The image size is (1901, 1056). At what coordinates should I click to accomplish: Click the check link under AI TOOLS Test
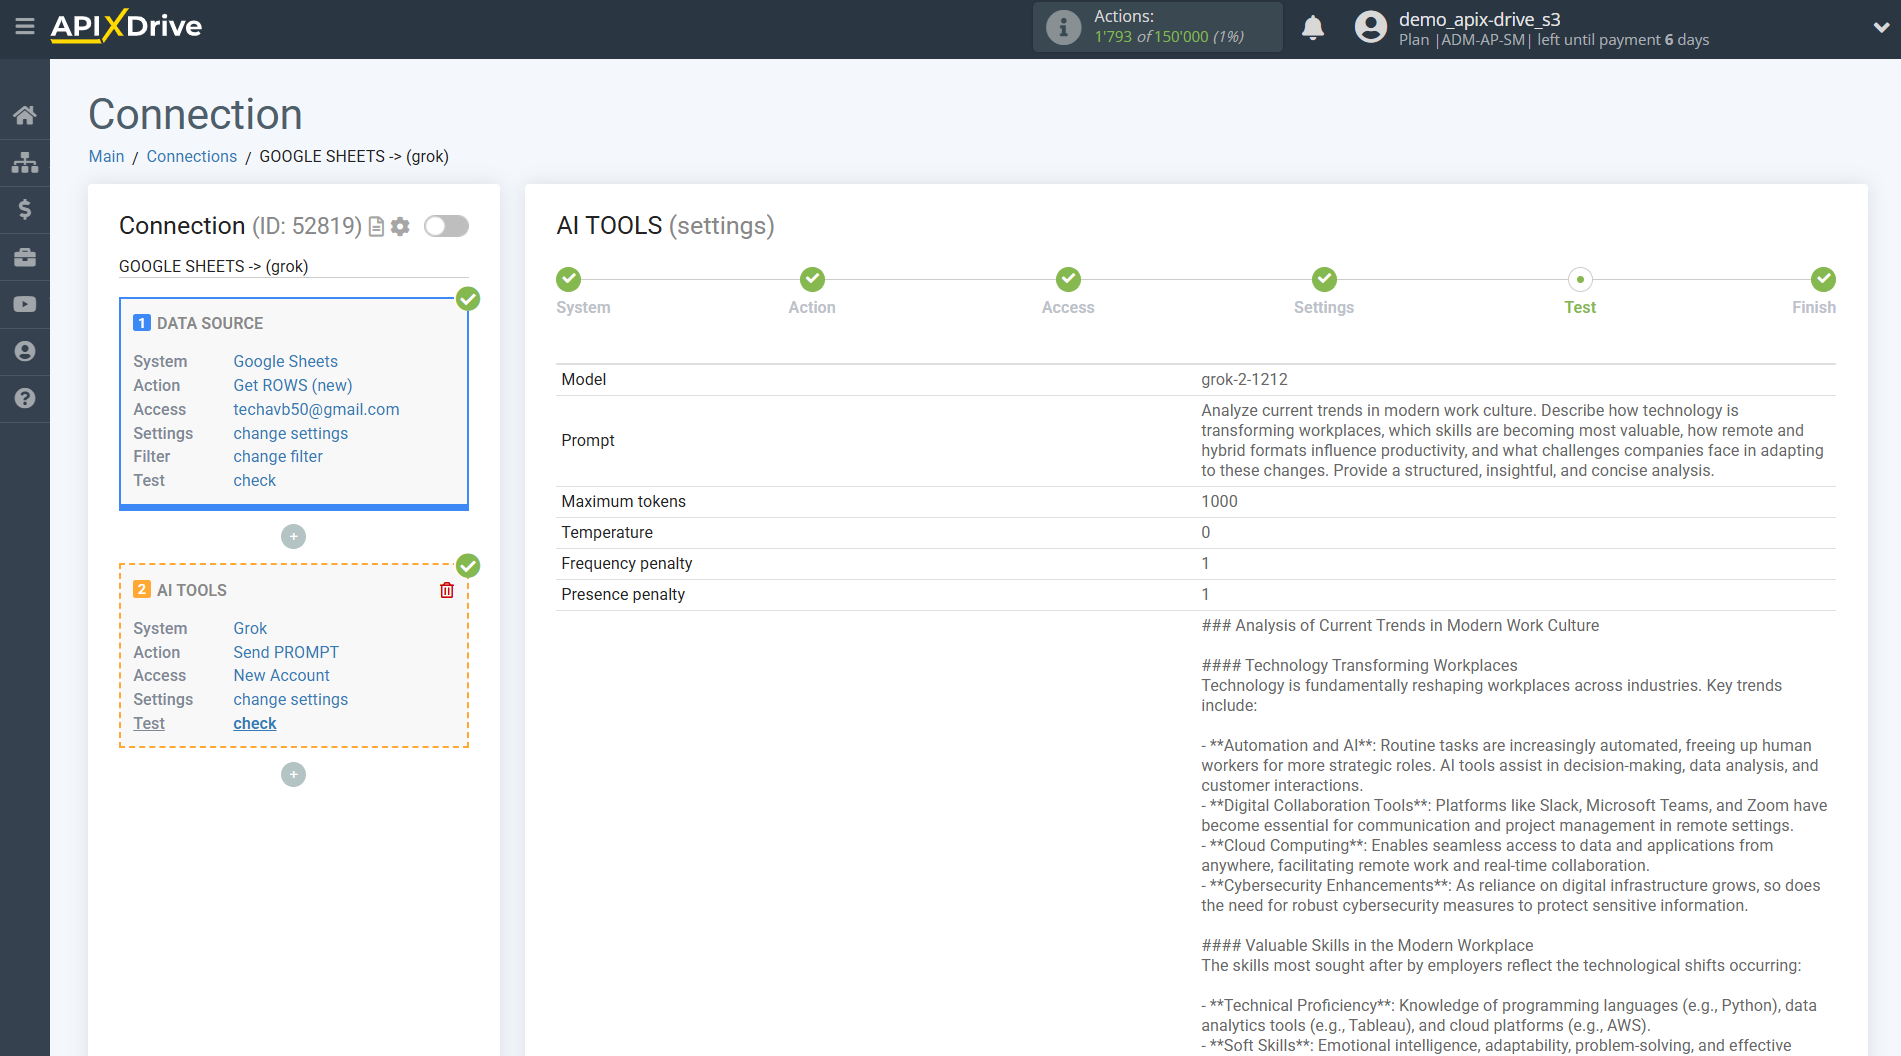pyautogui.click(x=254, y=723)
